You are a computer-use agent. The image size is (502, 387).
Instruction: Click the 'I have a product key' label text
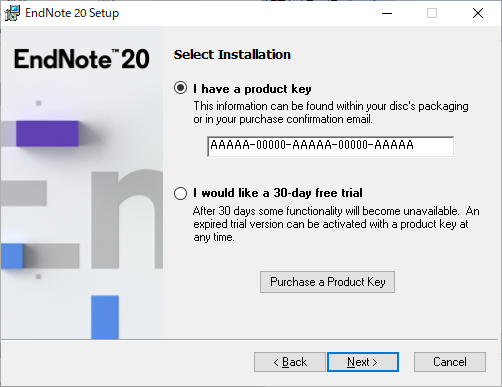252,89
